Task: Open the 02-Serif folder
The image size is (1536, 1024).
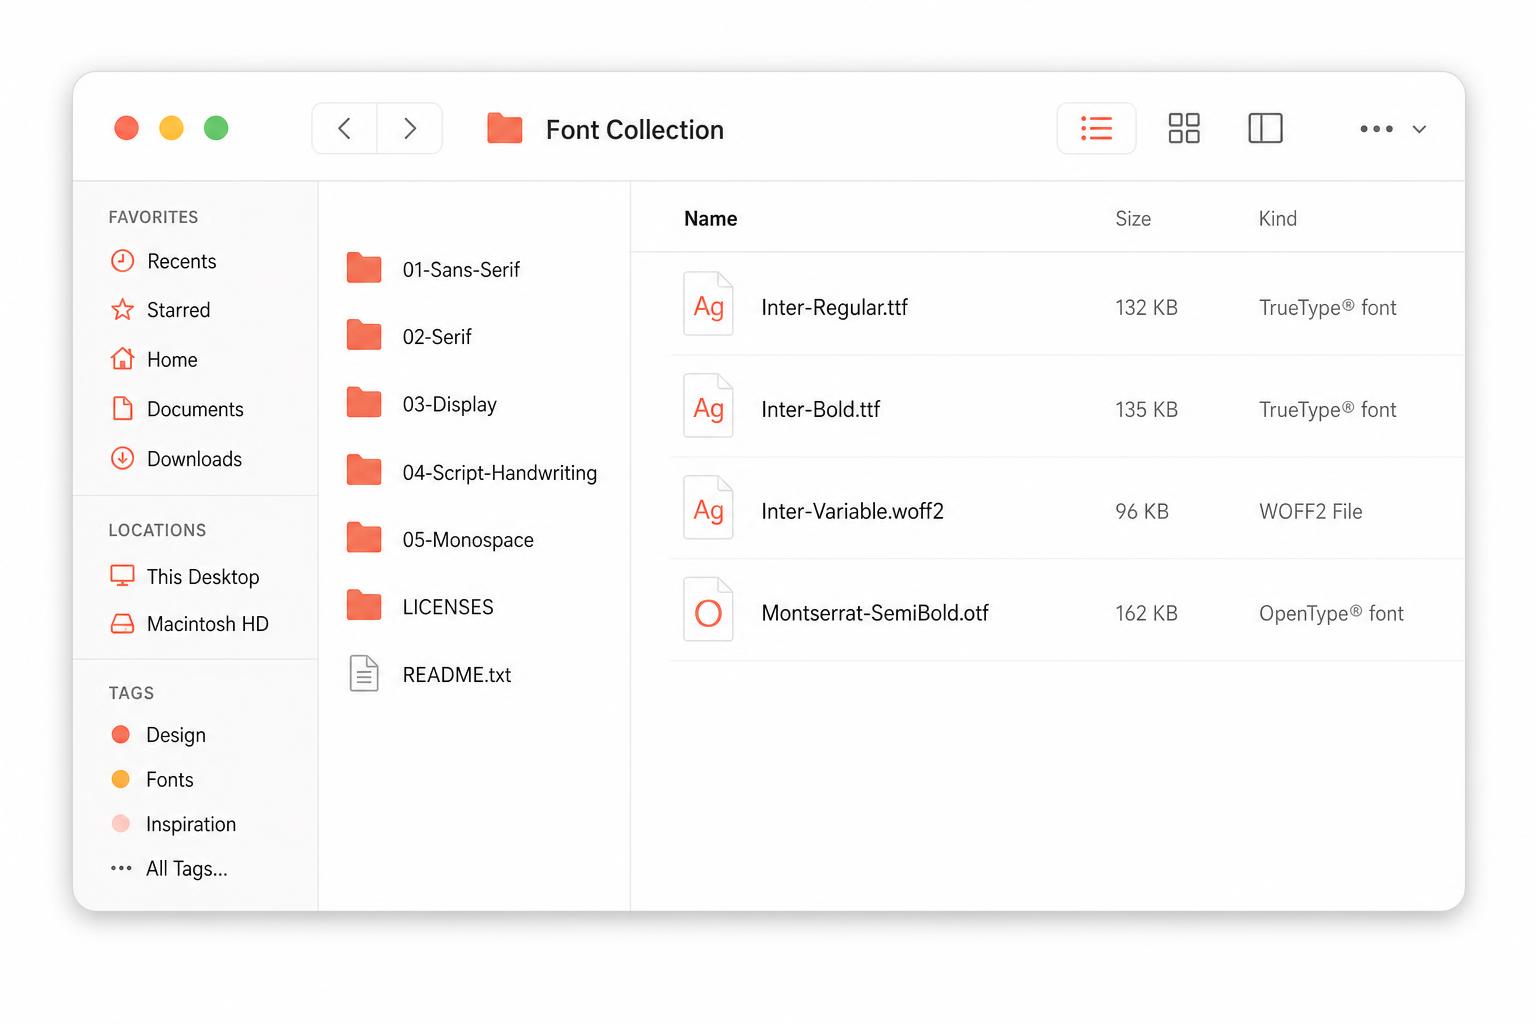Action: point(409,337)
